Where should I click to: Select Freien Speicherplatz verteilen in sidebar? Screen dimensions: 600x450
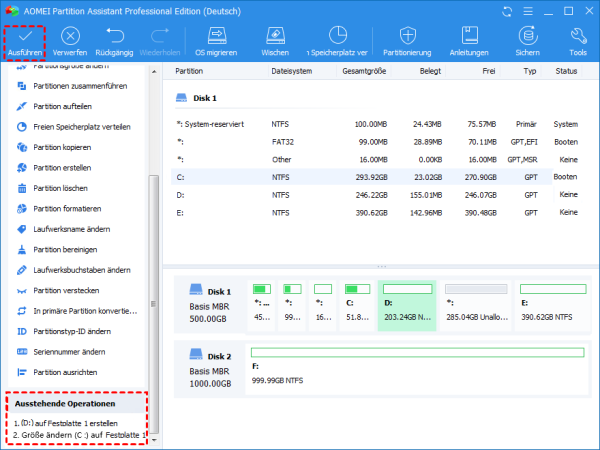pyautogui.click(x=74, y=127)
